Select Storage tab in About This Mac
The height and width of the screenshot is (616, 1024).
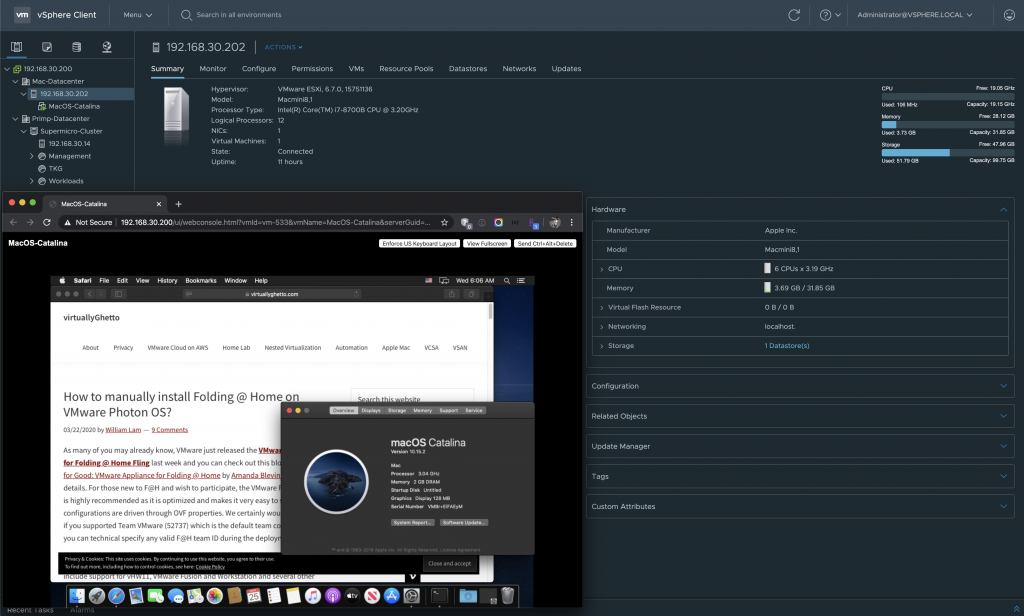397,410
